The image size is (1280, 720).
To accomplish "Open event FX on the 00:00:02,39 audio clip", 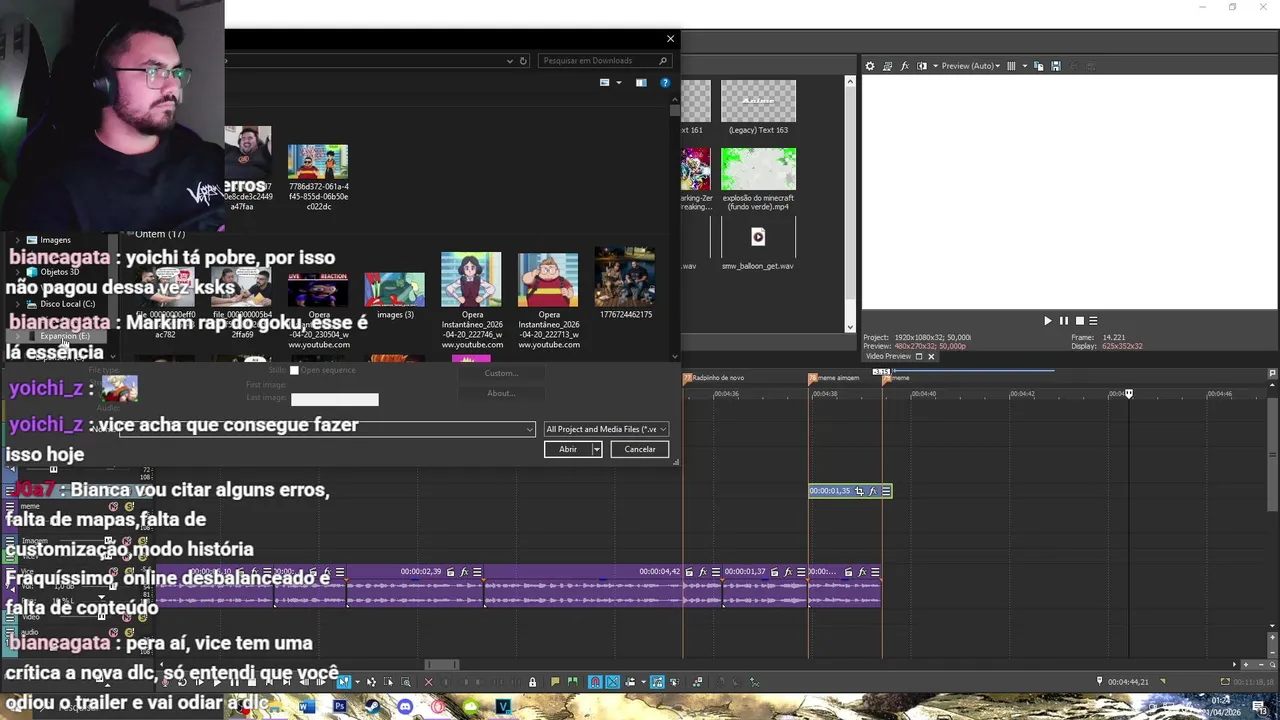I will pyautogui.click(x=464, y=572).
